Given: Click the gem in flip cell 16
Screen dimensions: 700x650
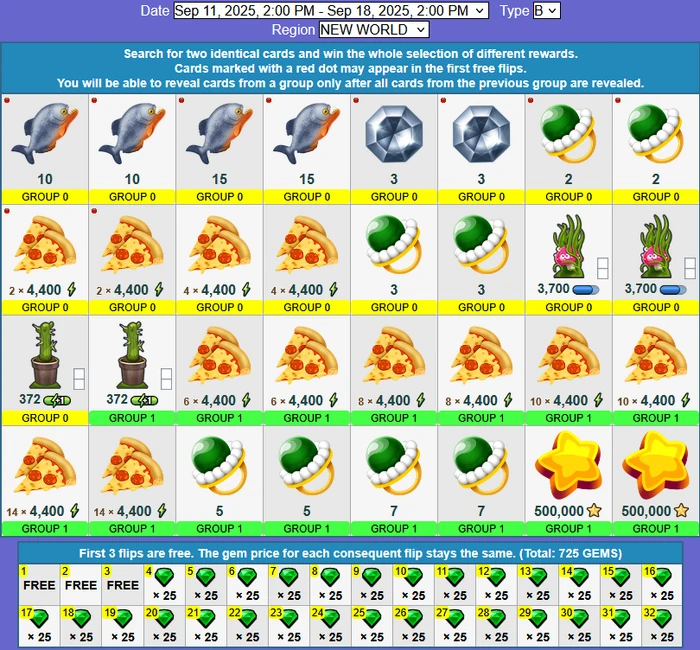Looking at the screenshot, I should pyautogui.click(x=663, y=578).
